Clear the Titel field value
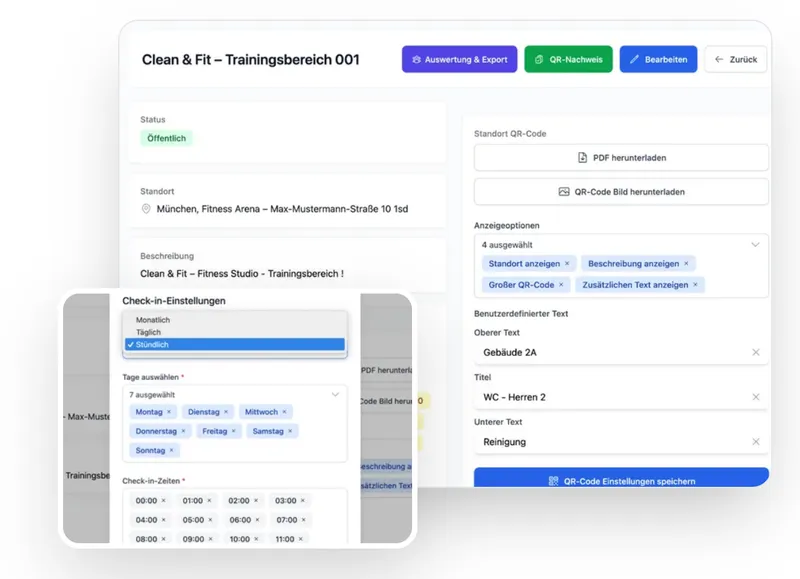 755,397
